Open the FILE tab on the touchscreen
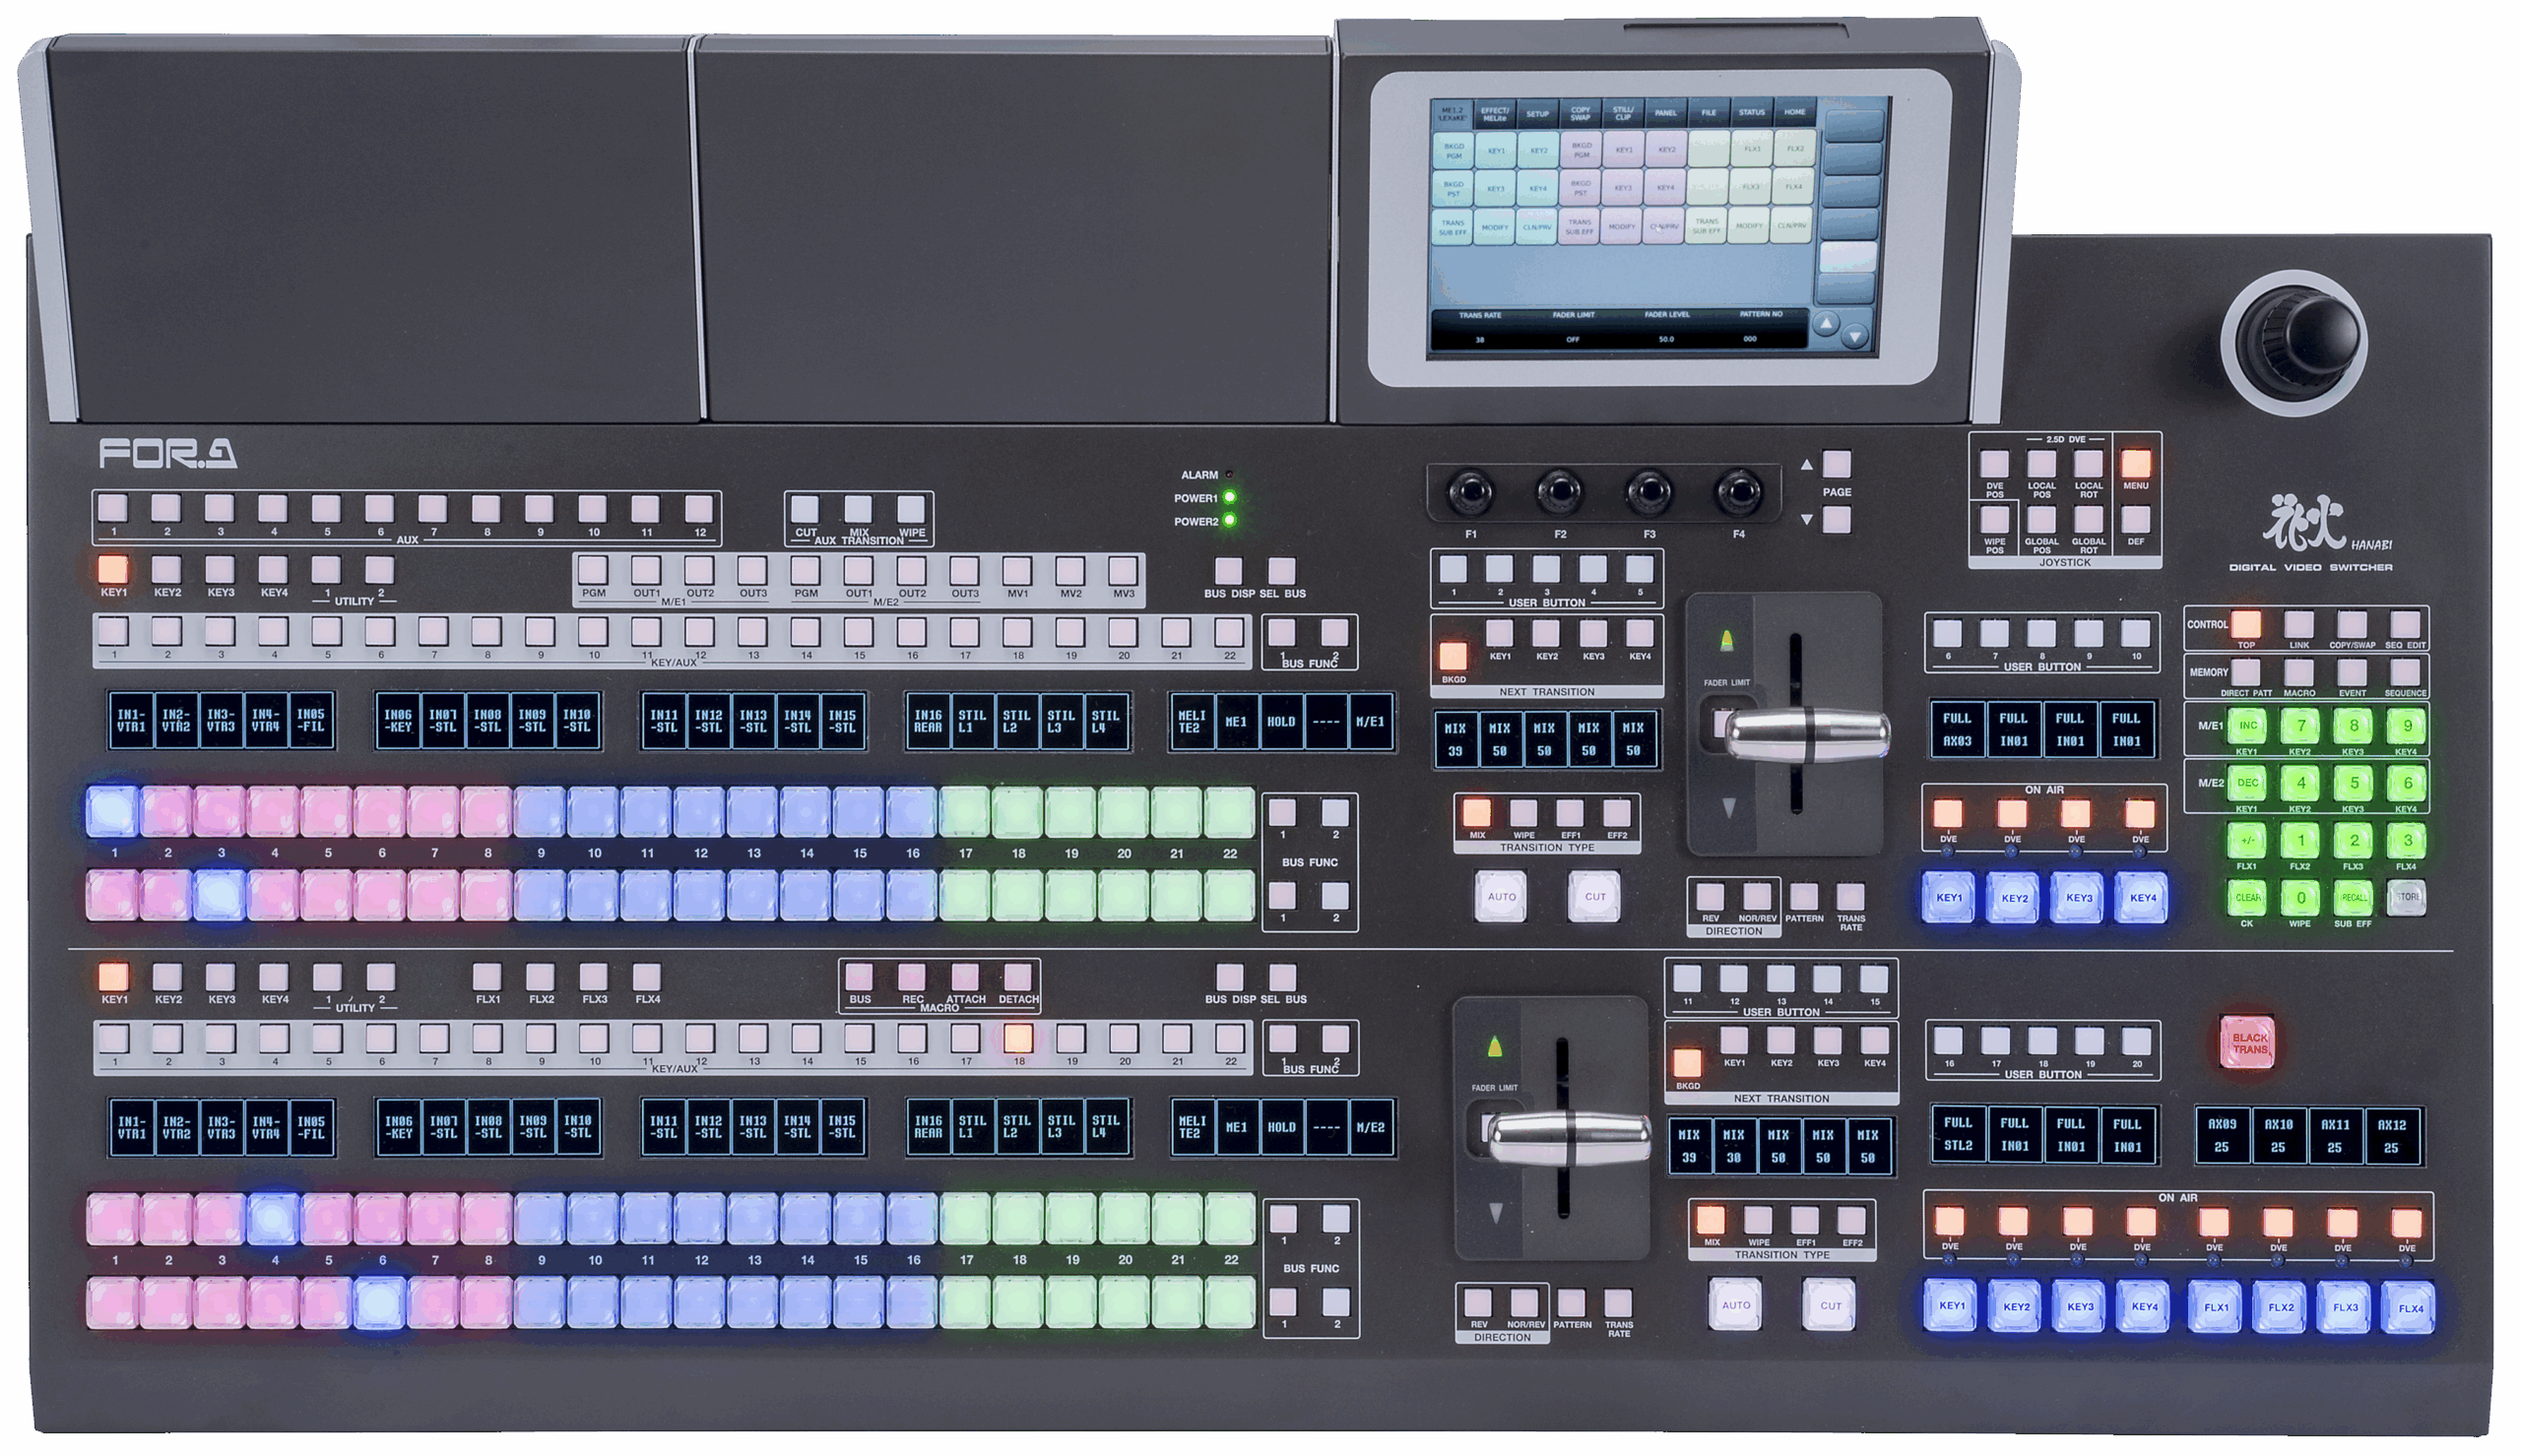This screenshot has width=2521, height=1456. coord(1709,112)
